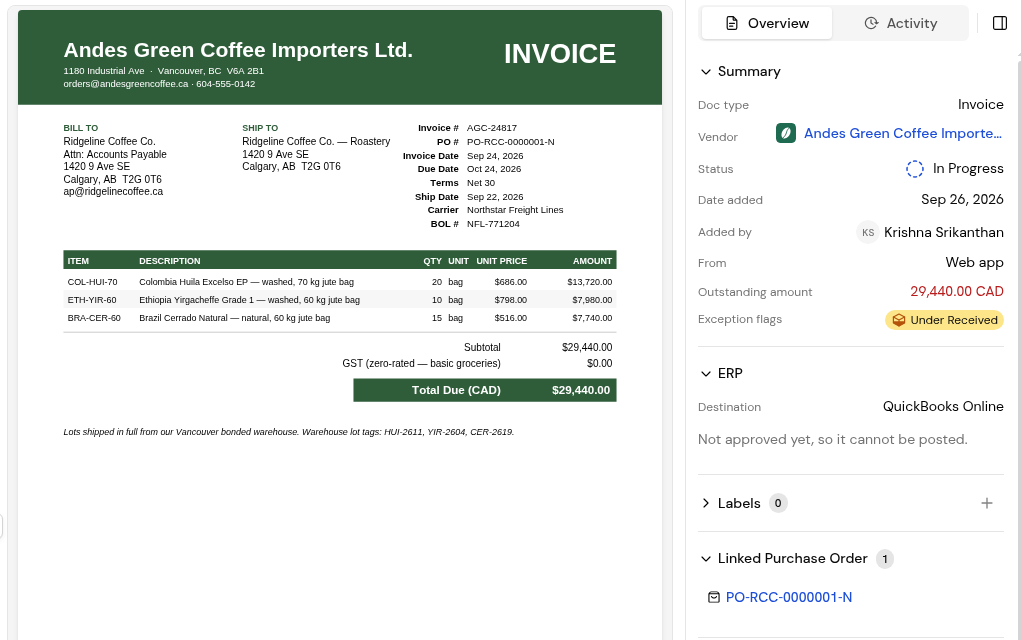The height and width of the screenshot is (640, 1021).
Task: Click item code COL-HUI-70
Action: point(92,282)
